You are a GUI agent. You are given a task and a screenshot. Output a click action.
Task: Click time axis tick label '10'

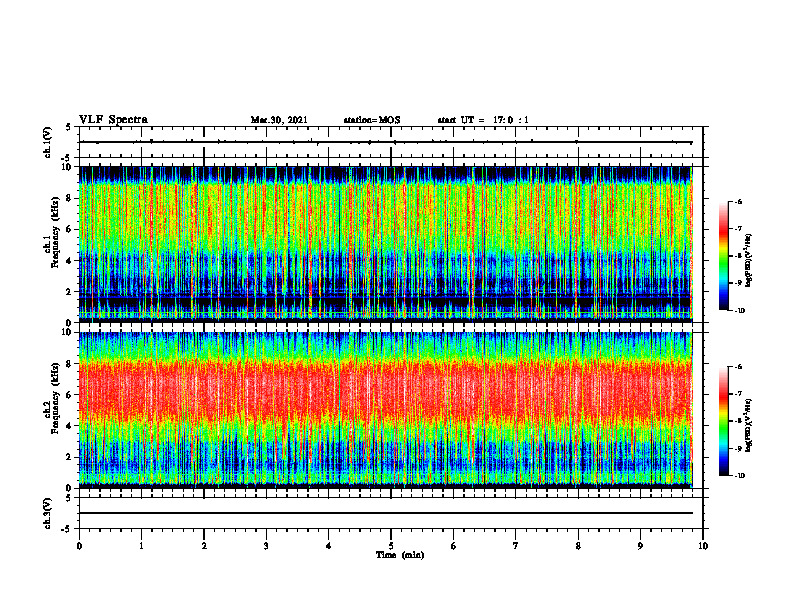tap(703, 546)
